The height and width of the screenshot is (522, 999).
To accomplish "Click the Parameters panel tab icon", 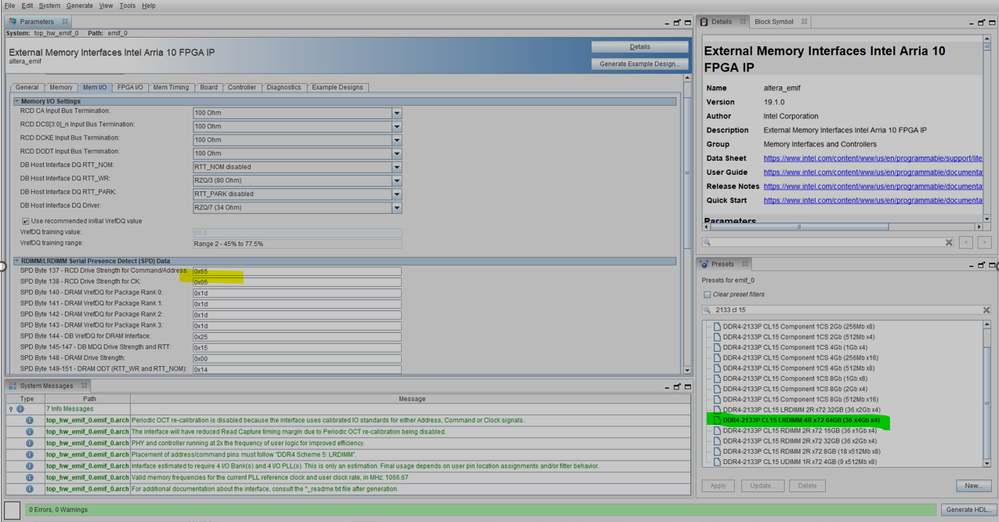I will [13, 21].
